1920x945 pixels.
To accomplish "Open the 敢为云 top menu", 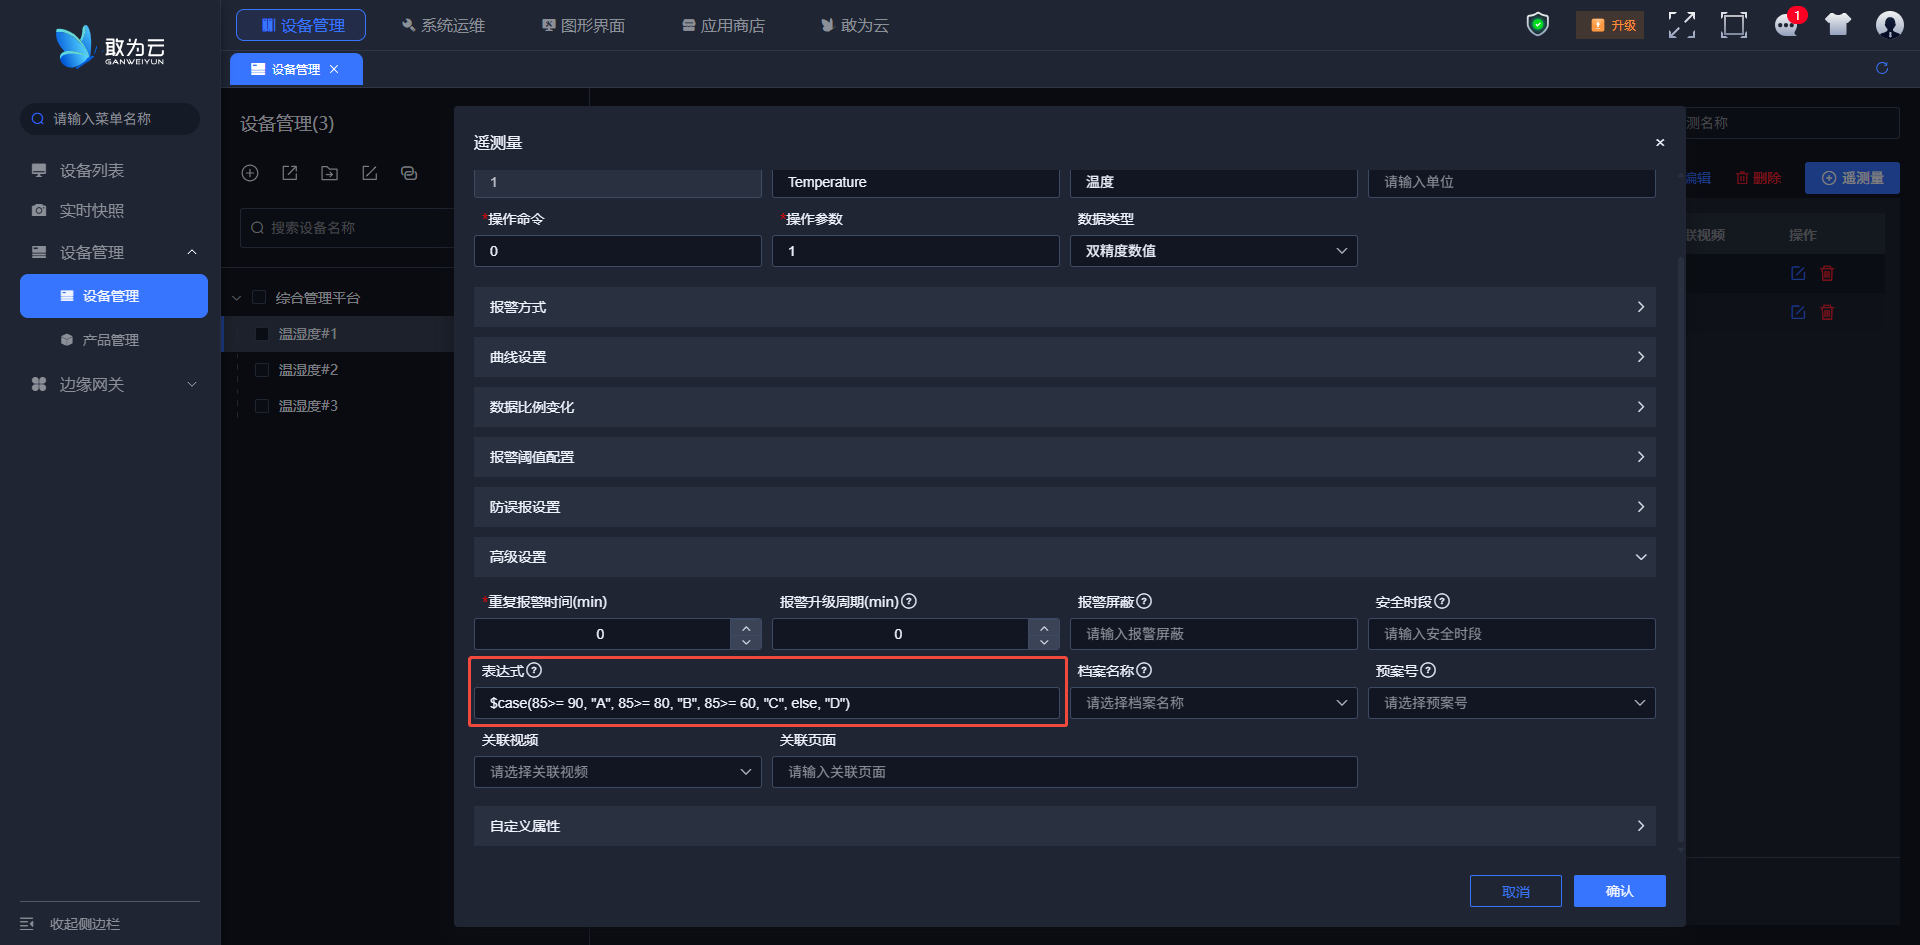I will pos(855,25).
